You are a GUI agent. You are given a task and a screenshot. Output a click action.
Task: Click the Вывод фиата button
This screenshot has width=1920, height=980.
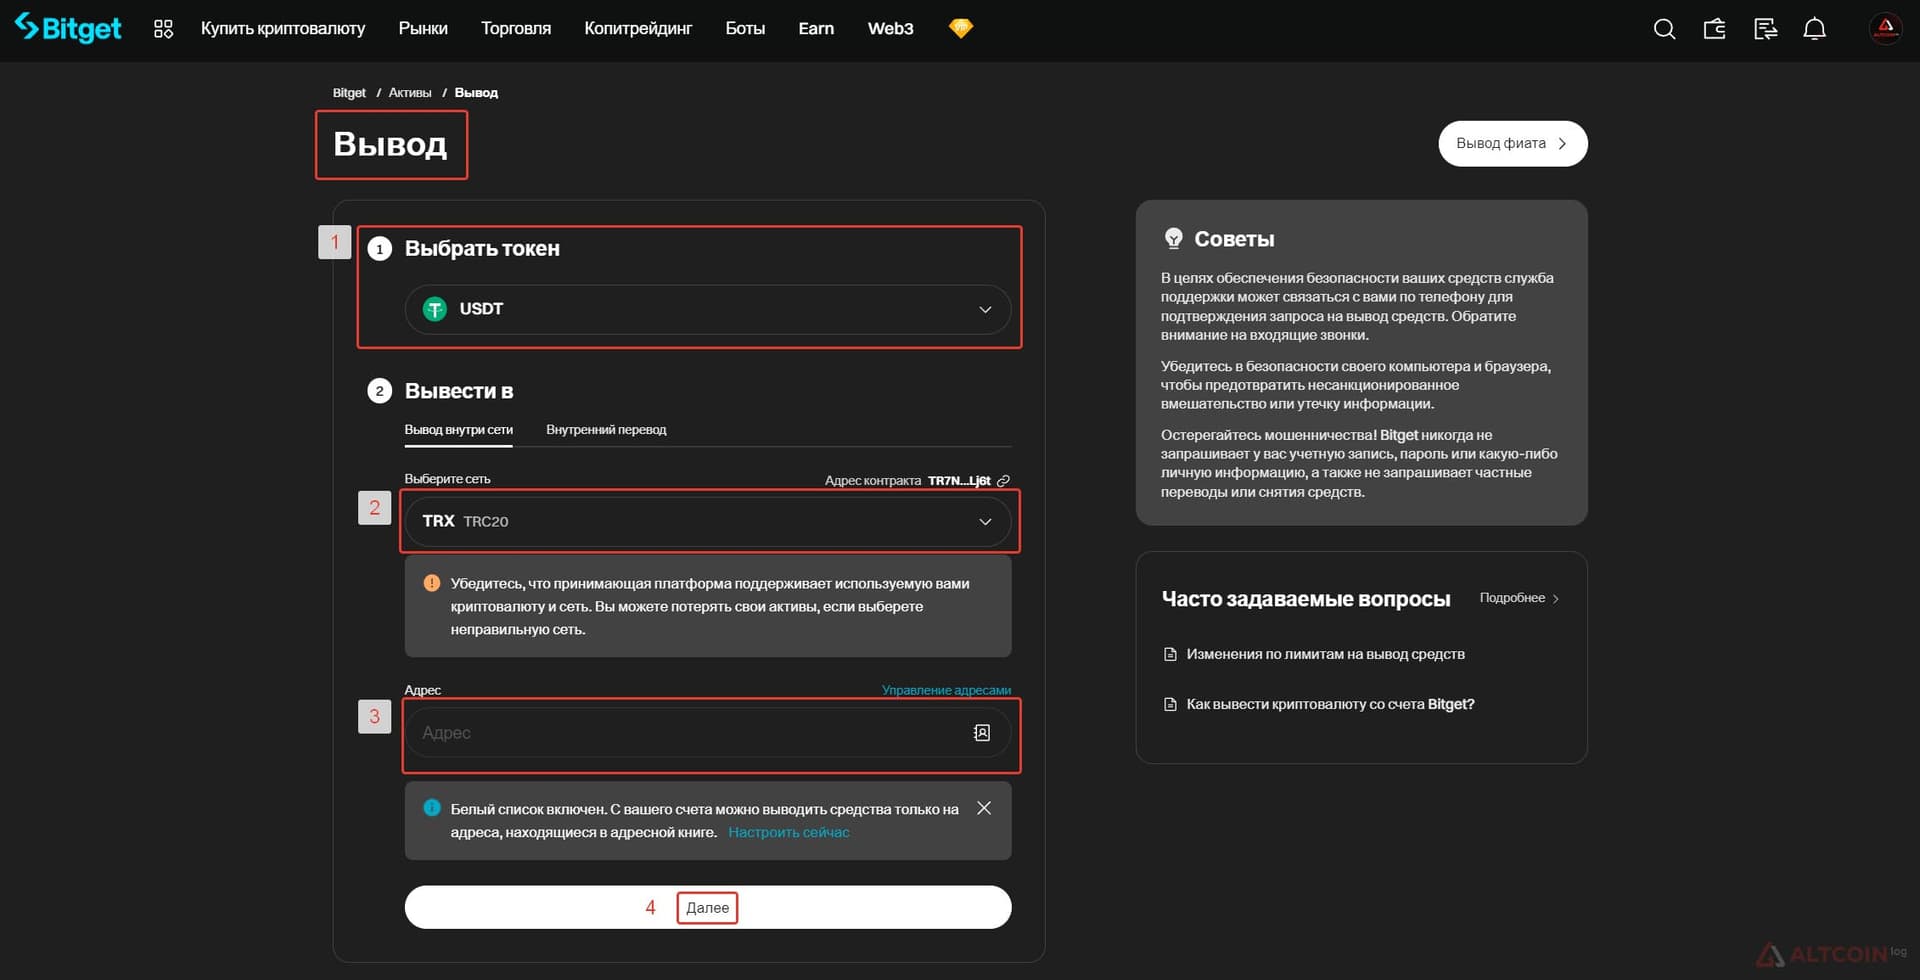click(x=1513, y=144)
